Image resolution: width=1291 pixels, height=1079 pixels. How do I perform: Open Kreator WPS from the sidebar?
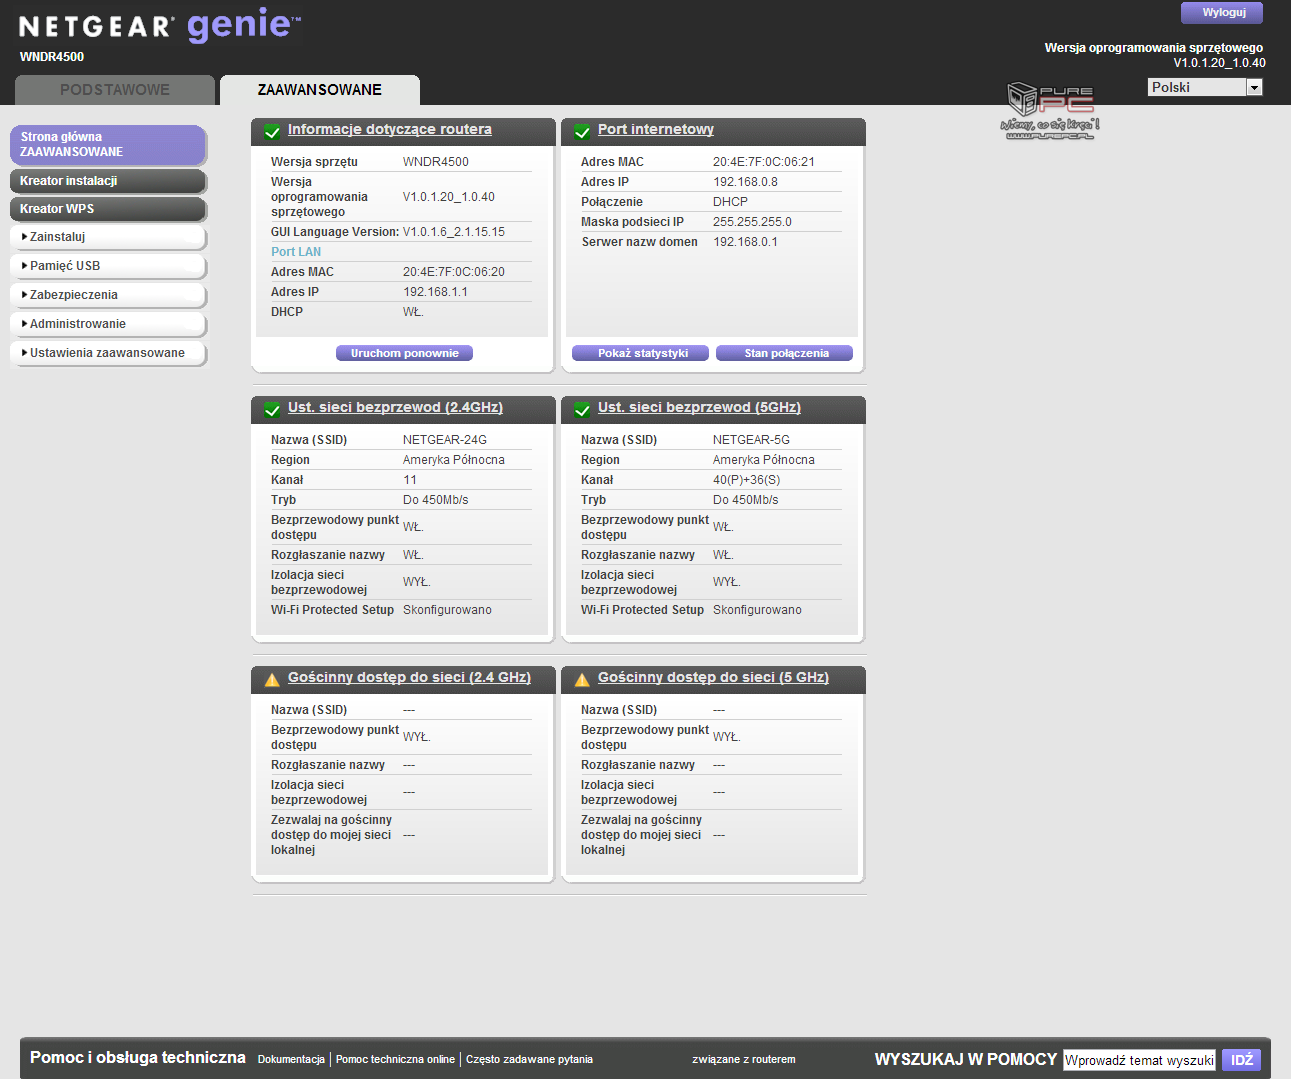(x=108, y=209)
